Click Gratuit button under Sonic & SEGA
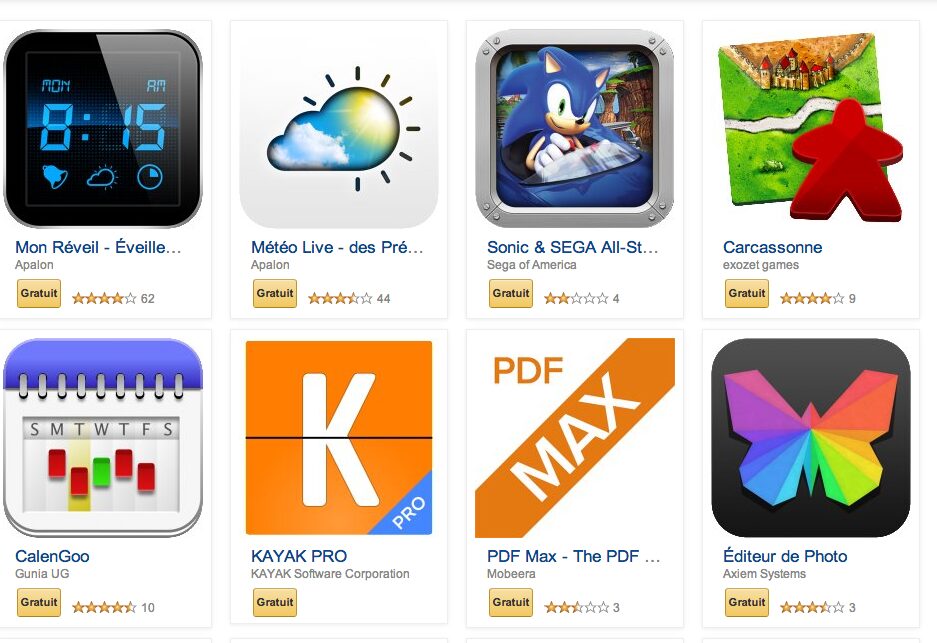The height and width of the screenshot is (643, 937). coord(511,293)
